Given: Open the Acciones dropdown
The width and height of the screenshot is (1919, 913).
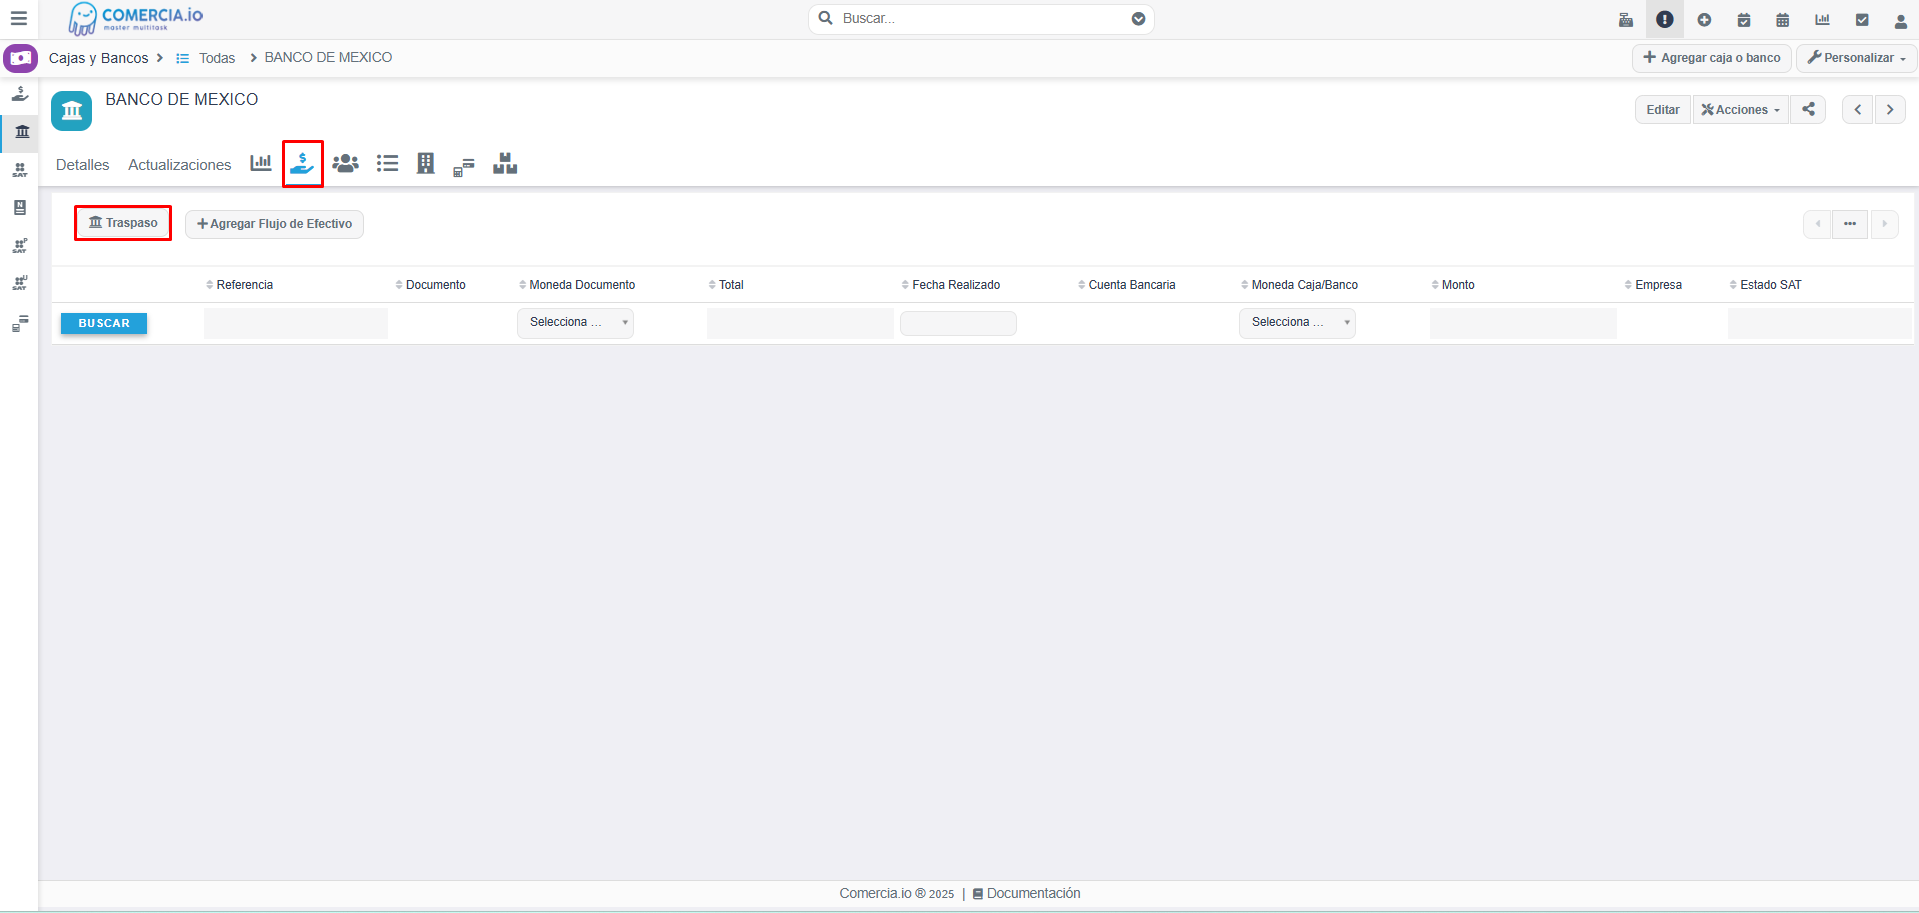Looking at the screenshot, I should point(1741,110).
